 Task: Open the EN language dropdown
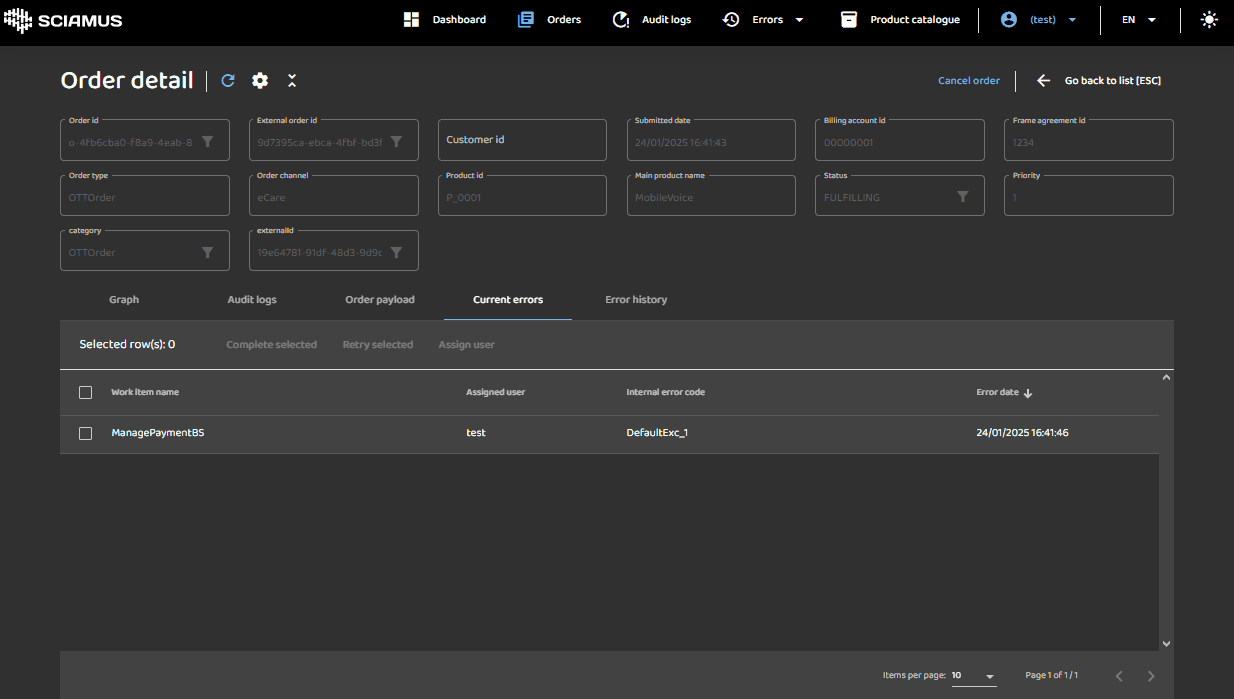(x=1138, y=20)
